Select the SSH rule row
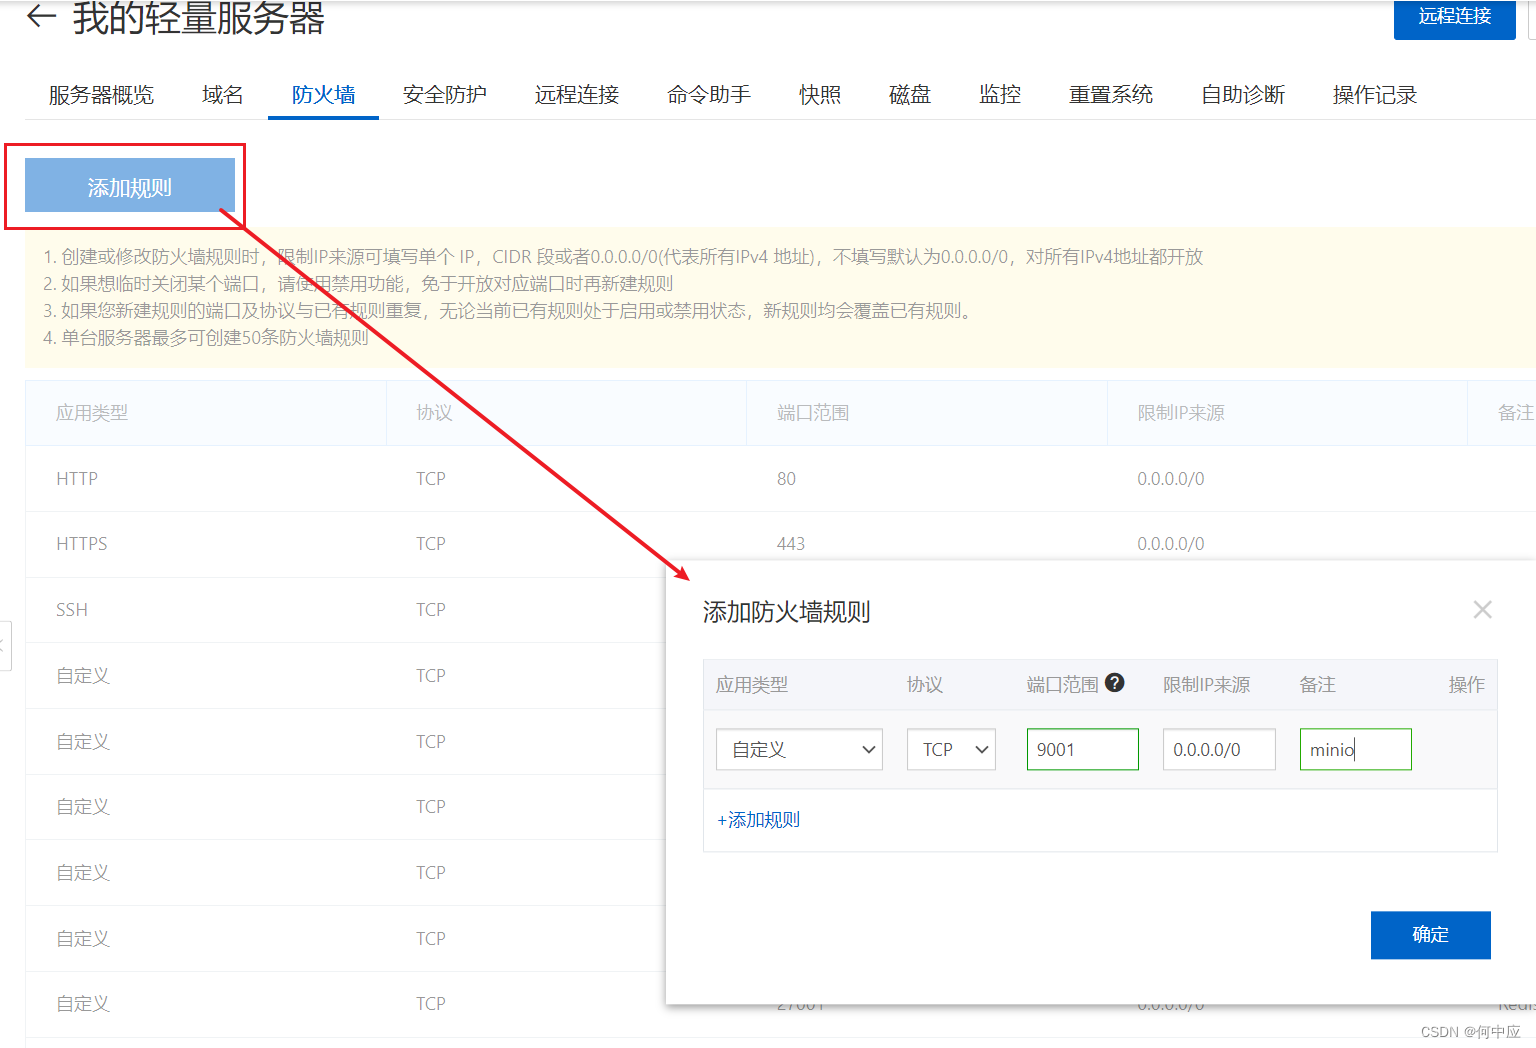The height and width of the screenshot is (1048, 1536). point(345,610)
